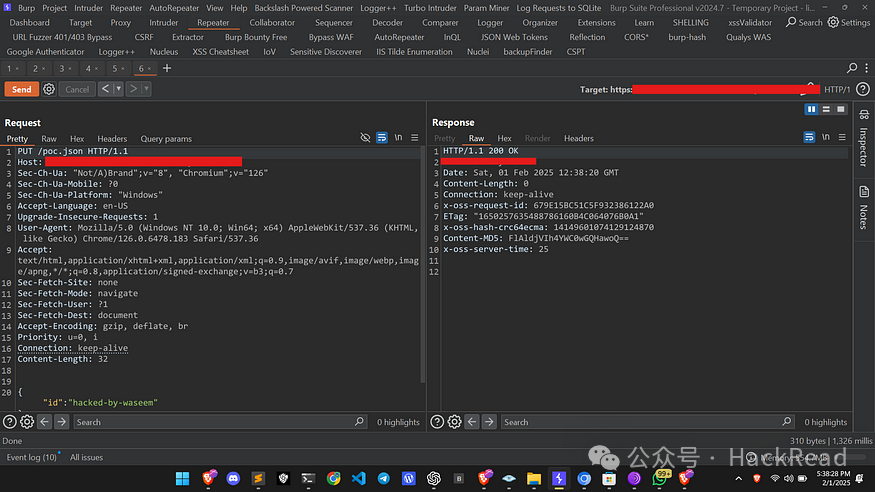Close Repeater tab 6

click(x=150, y=69)
